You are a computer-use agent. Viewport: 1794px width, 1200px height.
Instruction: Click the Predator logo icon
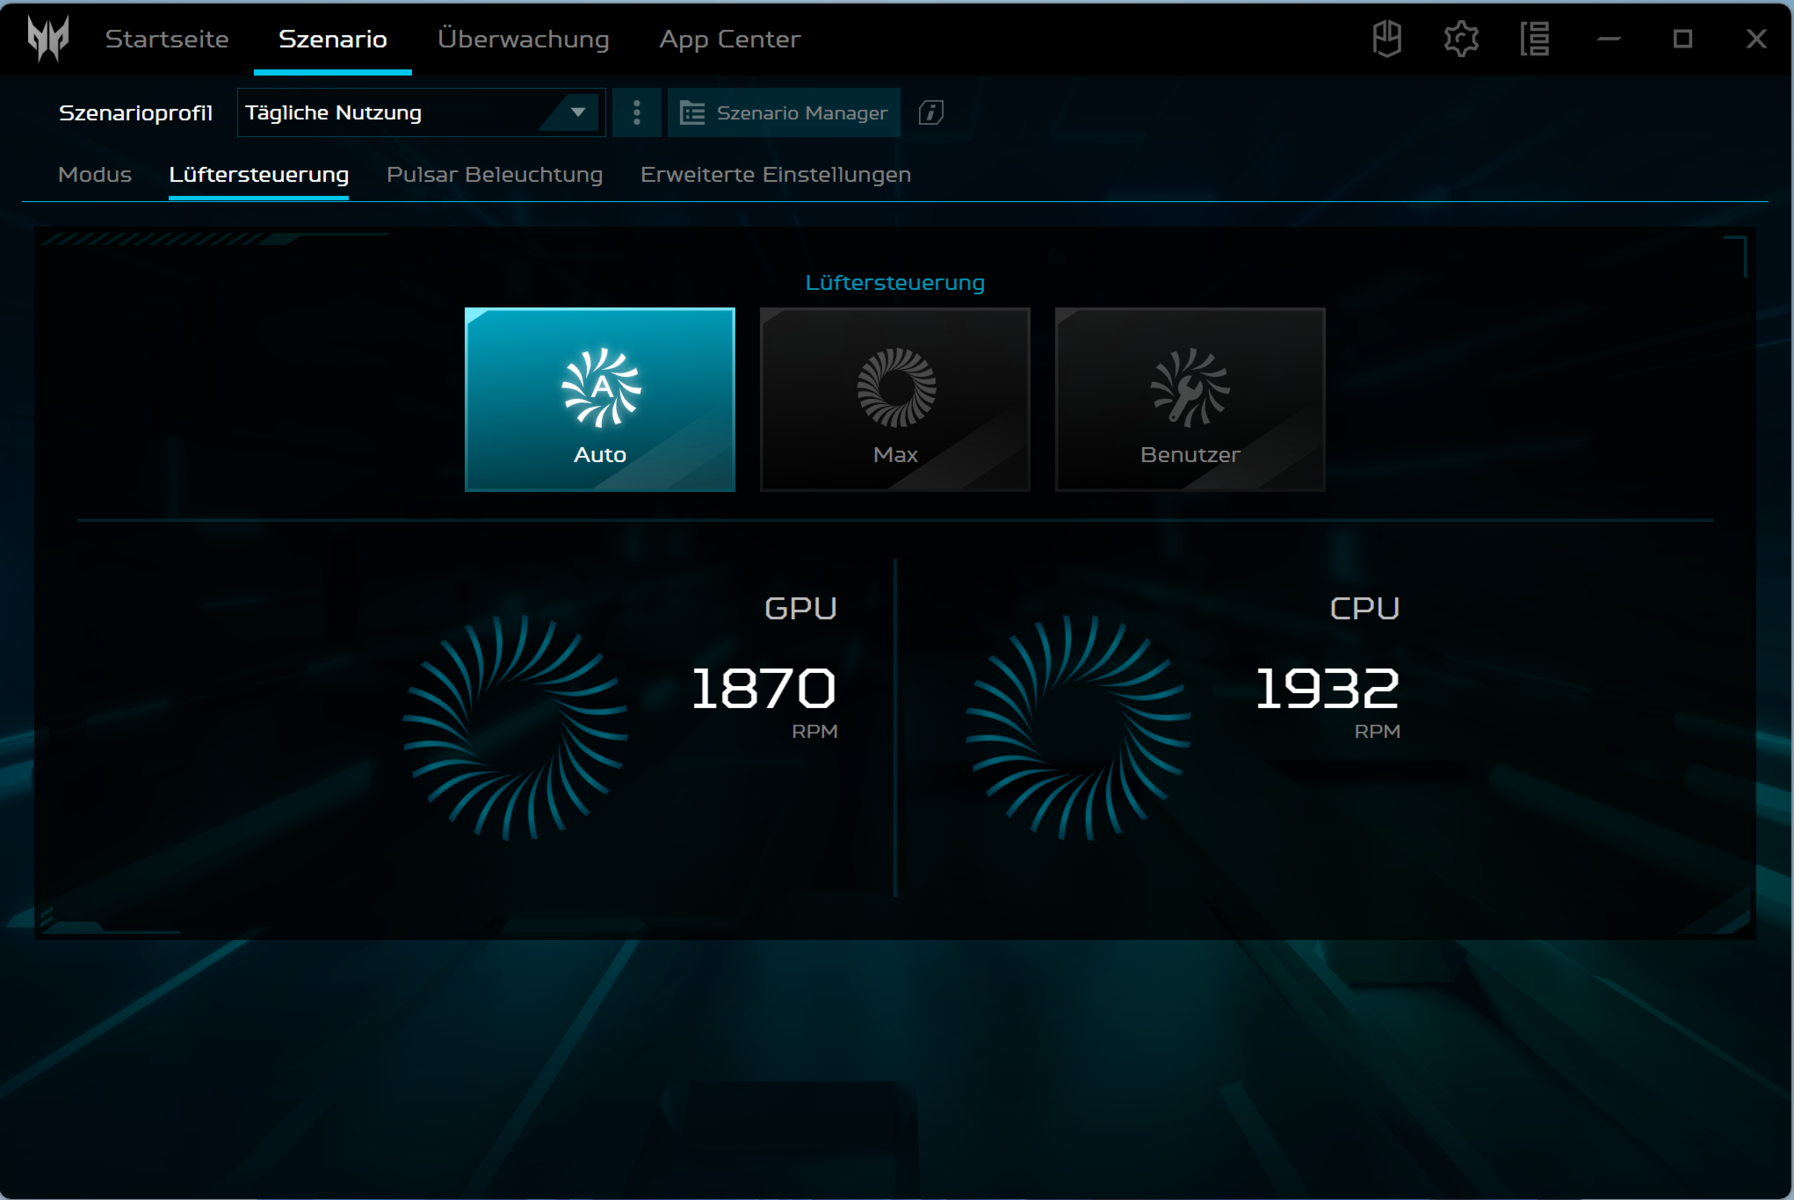click(x=48, y=39)
